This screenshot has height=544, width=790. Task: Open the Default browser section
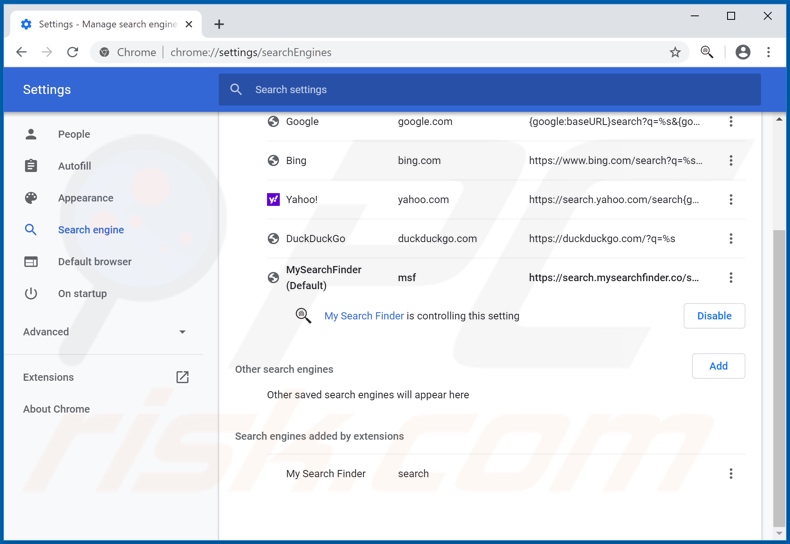95,261
